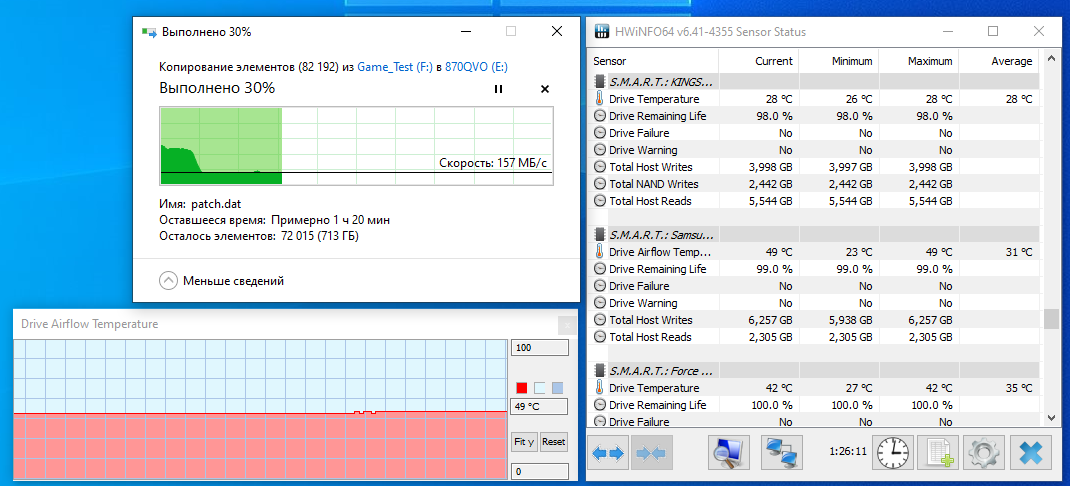Screen dimensions: 1070x486
Task: Minimize the copy progress dialog
Action: point(466,31)
